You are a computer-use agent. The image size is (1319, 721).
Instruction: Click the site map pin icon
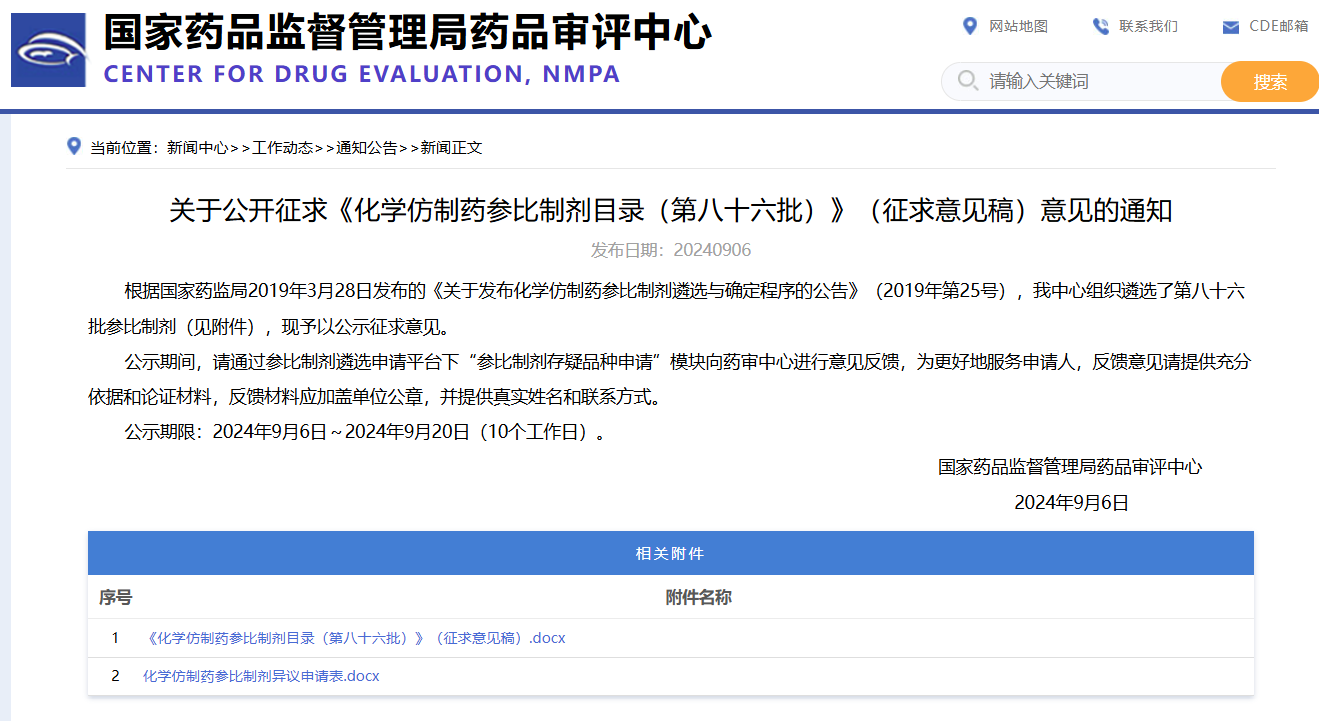pos(969,26)
